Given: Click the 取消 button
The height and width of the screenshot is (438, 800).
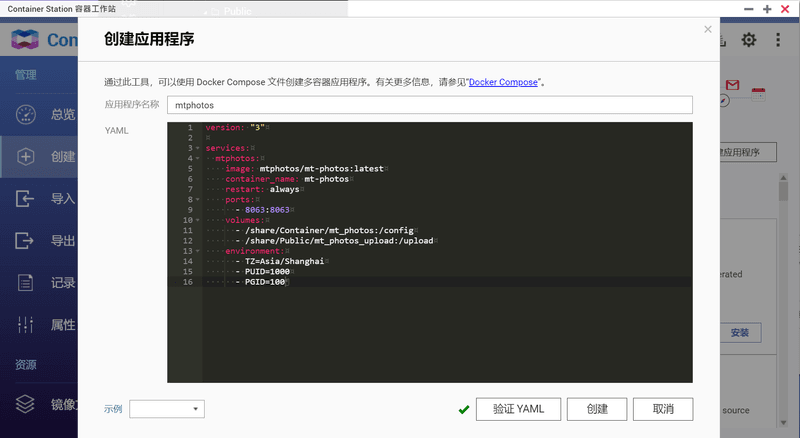Looking at the screenshot, I should point(663,409).
